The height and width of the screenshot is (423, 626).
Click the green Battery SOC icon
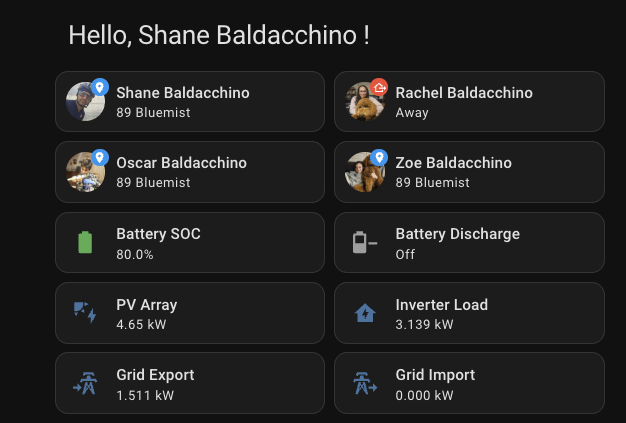pyautogui.click(x=85, y=242)
